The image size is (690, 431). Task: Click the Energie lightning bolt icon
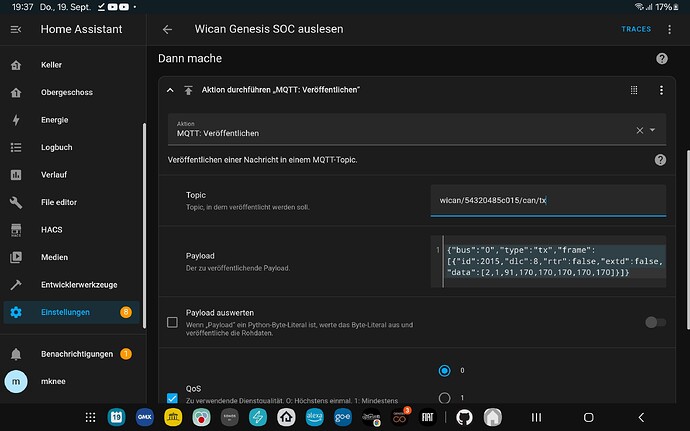[x=16, y=120]
